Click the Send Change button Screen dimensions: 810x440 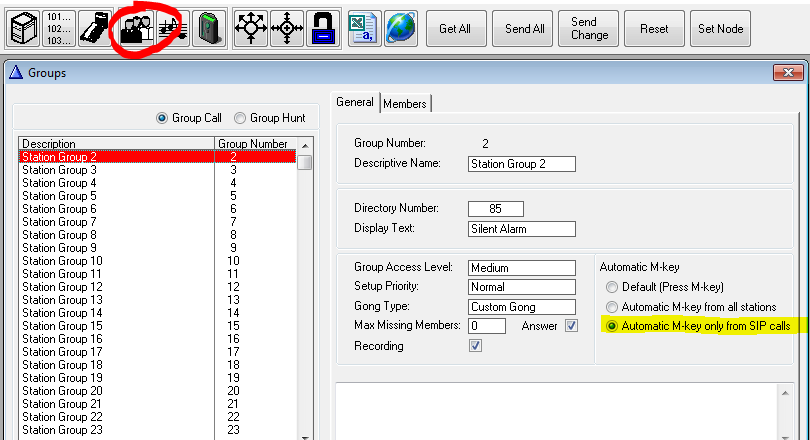pyautogui.click(x=589, y=28)
